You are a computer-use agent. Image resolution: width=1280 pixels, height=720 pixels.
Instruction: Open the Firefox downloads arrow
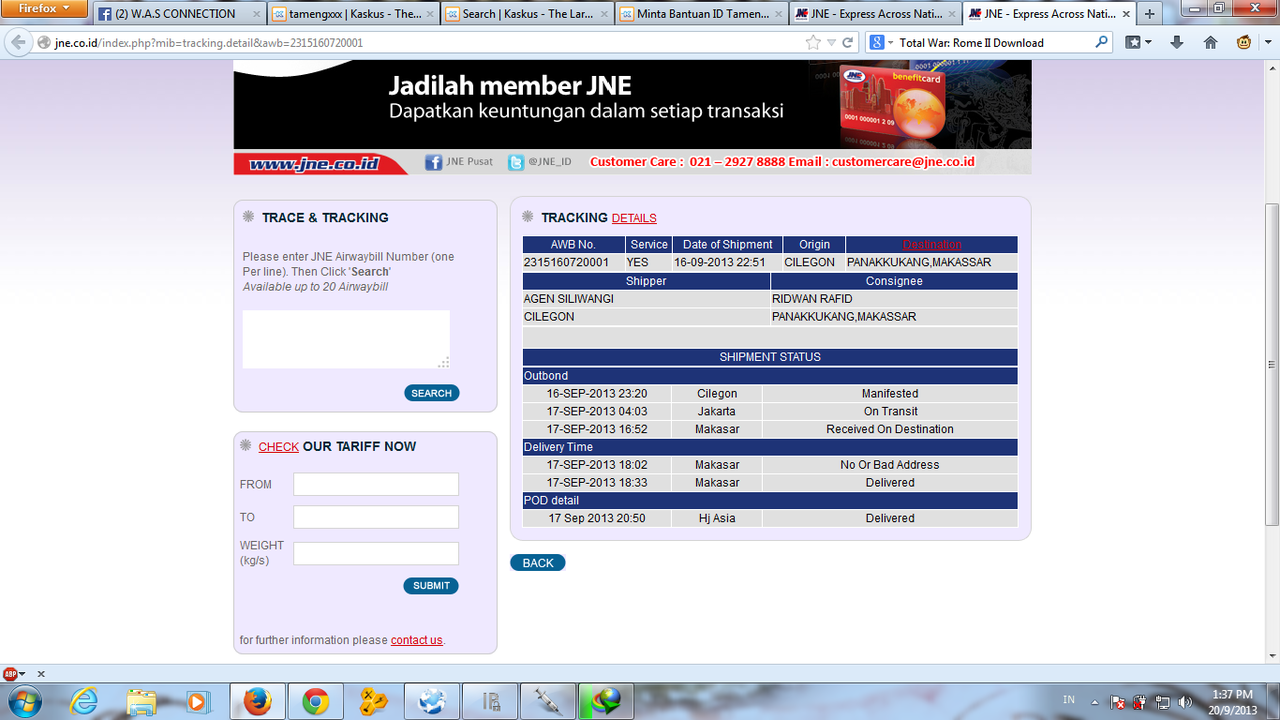(1177, 42)
